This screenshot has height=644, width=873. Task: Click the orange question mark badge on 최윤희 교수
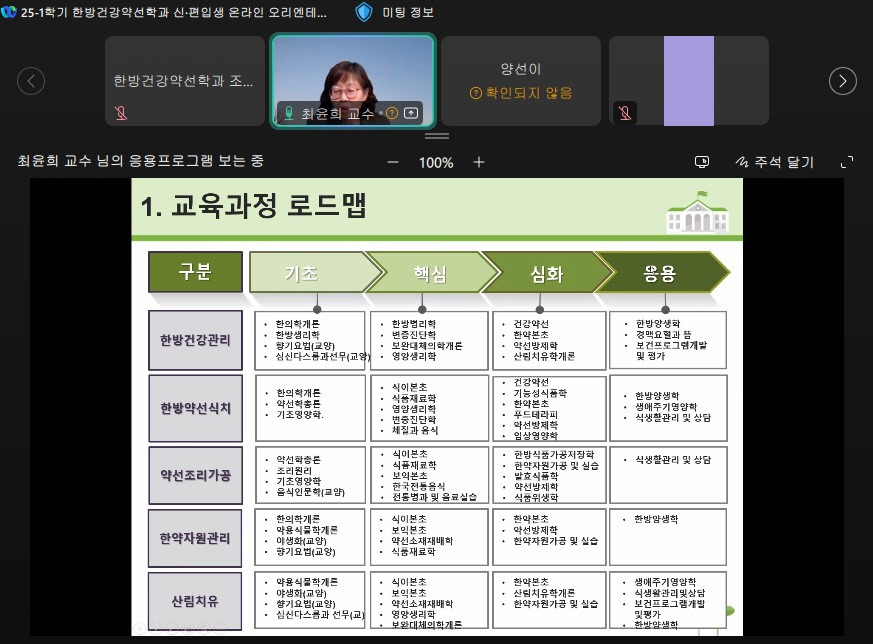392,113
